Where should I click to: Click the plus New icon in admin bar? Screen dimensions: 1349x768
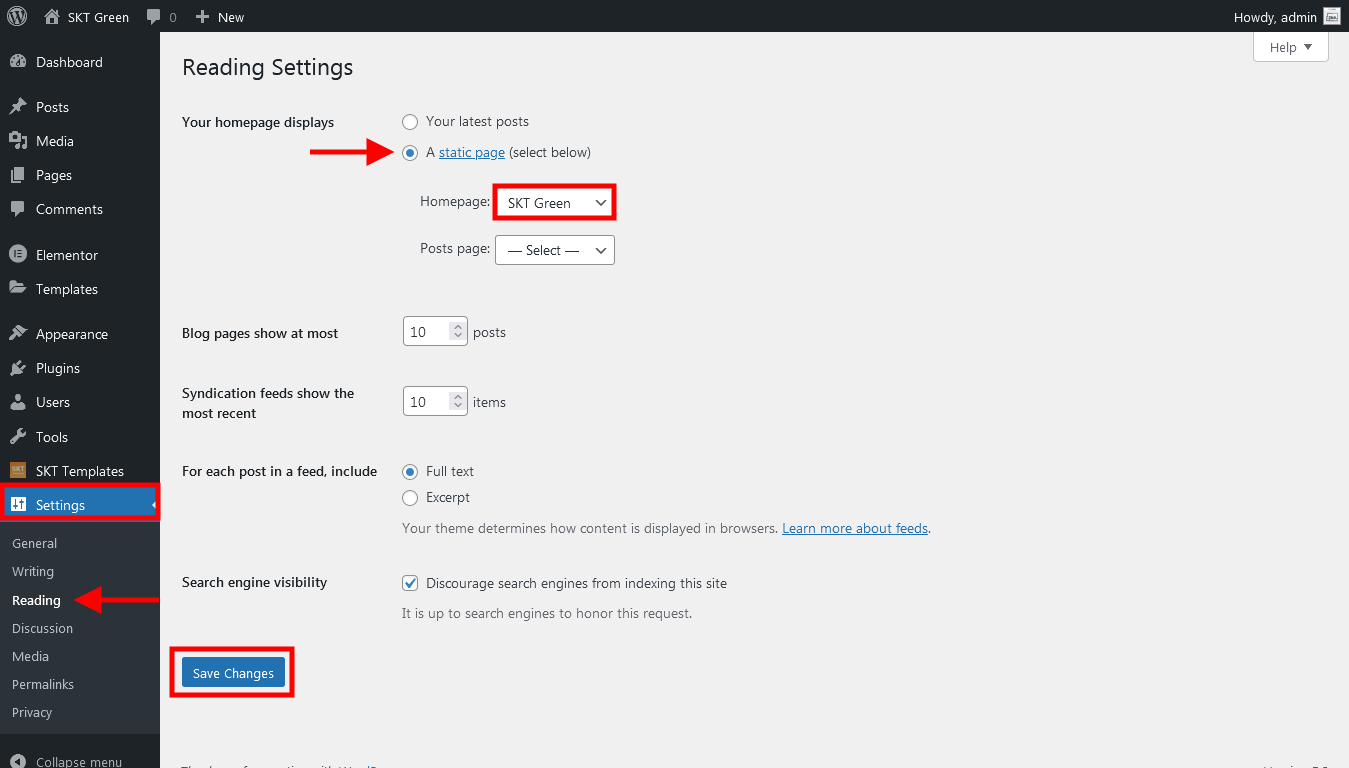pos(202,17)
